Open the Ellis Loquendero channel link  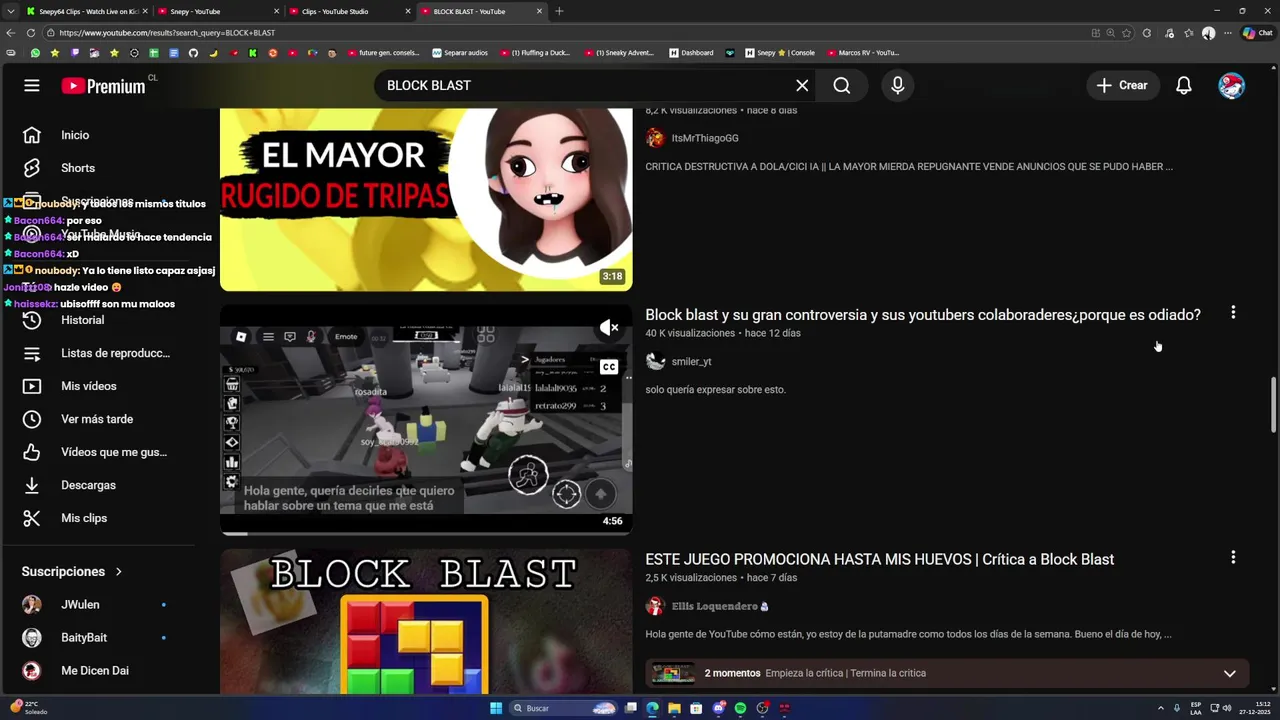tap(714, 606)
